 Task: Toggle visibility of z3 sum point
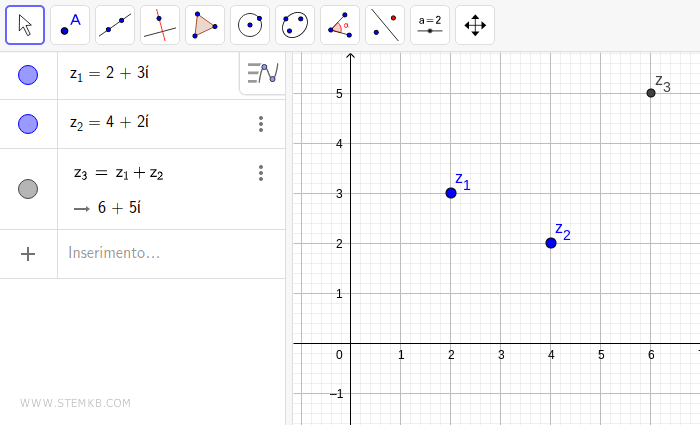pyautogui.click(x=28, y=189)
